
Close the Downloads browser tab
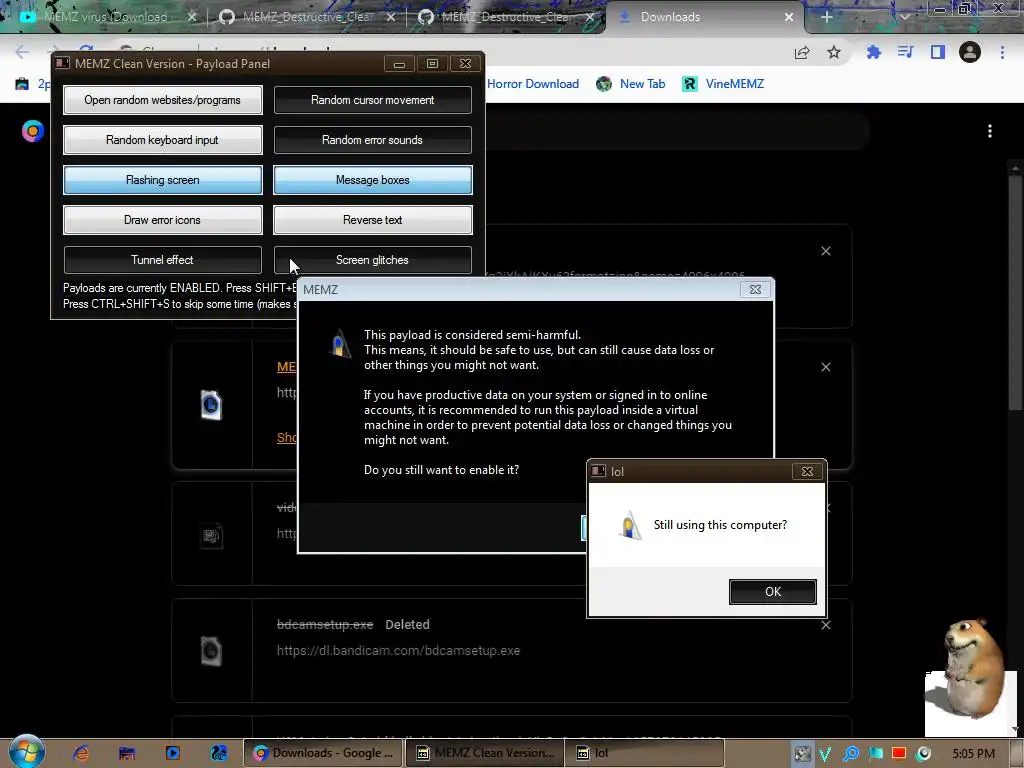tap(789, 17)
